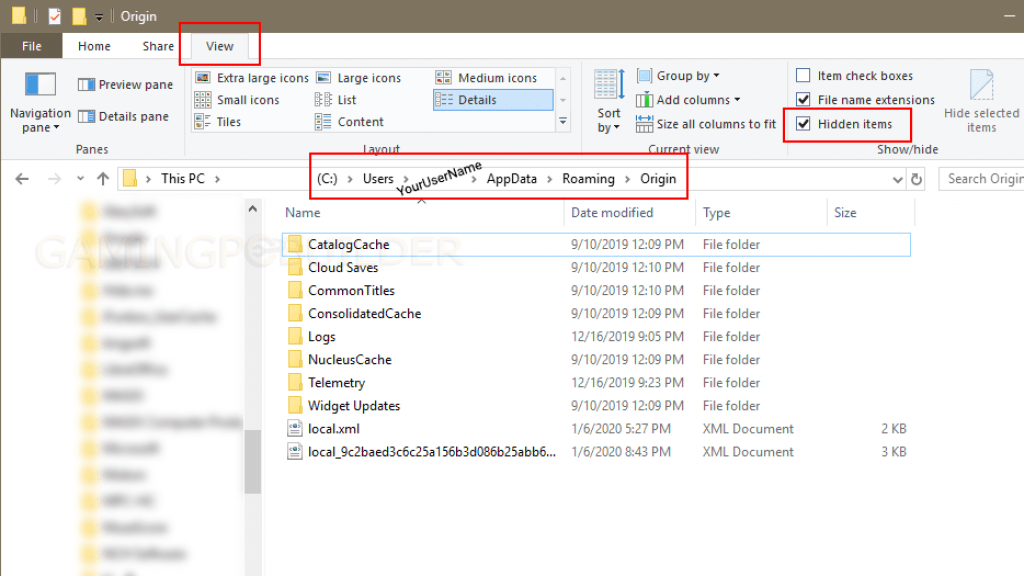
Task: Click Size all columns to fit
Action: click(704, 123)
